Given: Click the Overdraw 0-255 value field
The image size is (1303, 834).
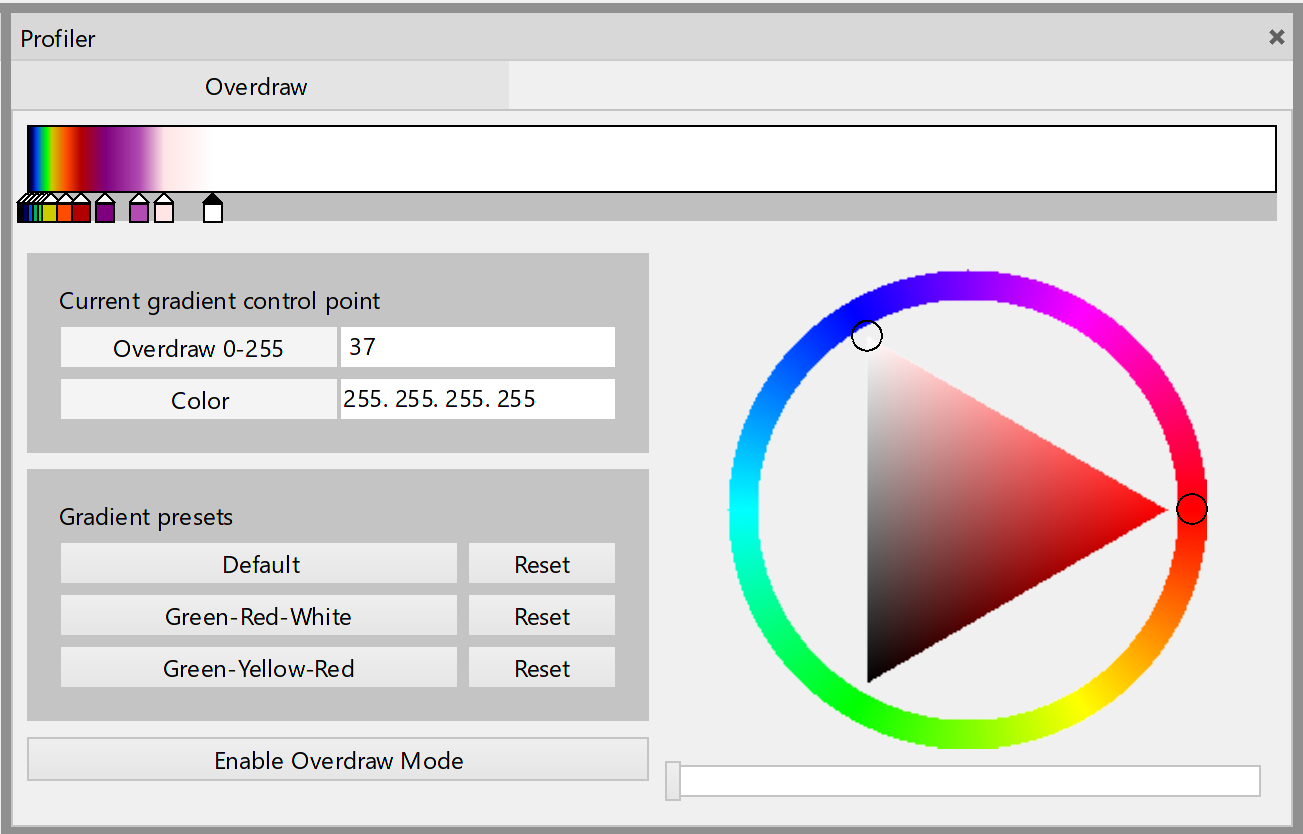Looking at the screenshot, I should pyautogui.click(x=477, y=348).
